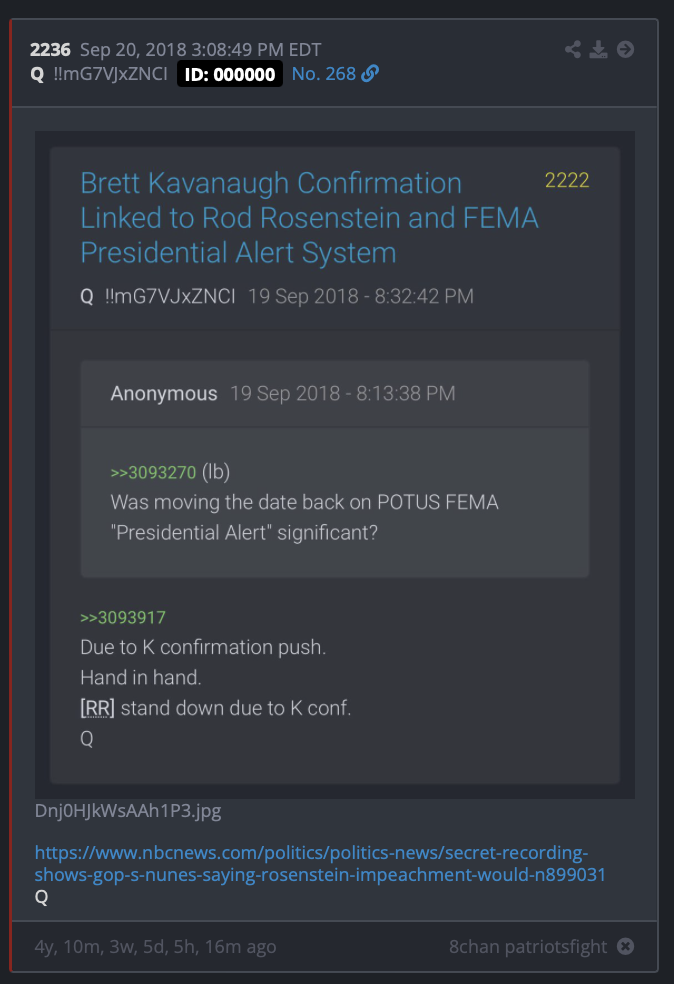The image size is (674, 984).
Task: Follow the >>3093917 reply reference
Action: click(123, 618)
